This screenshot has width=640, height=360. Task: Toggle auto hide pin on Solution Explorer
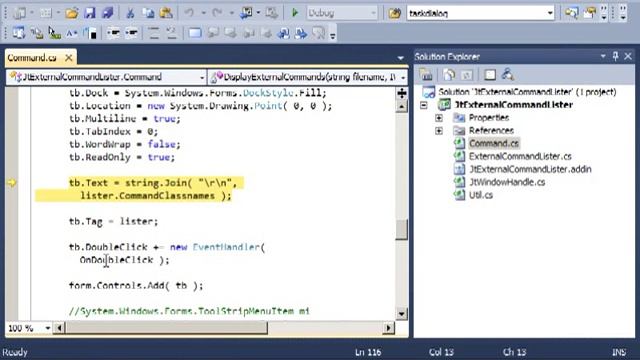pos(616,56)
